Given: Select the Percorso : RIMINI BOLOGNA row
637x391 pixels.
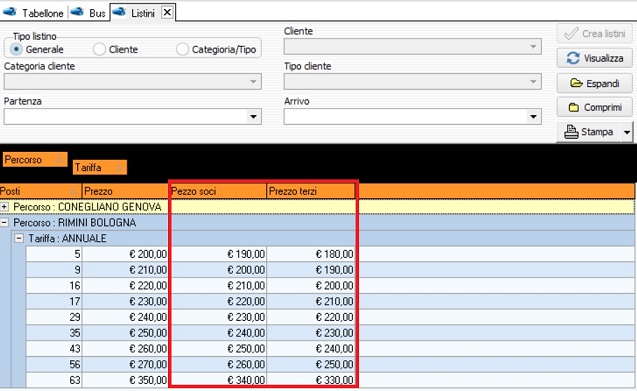Looking at the screenshot, I should [317, 223].
